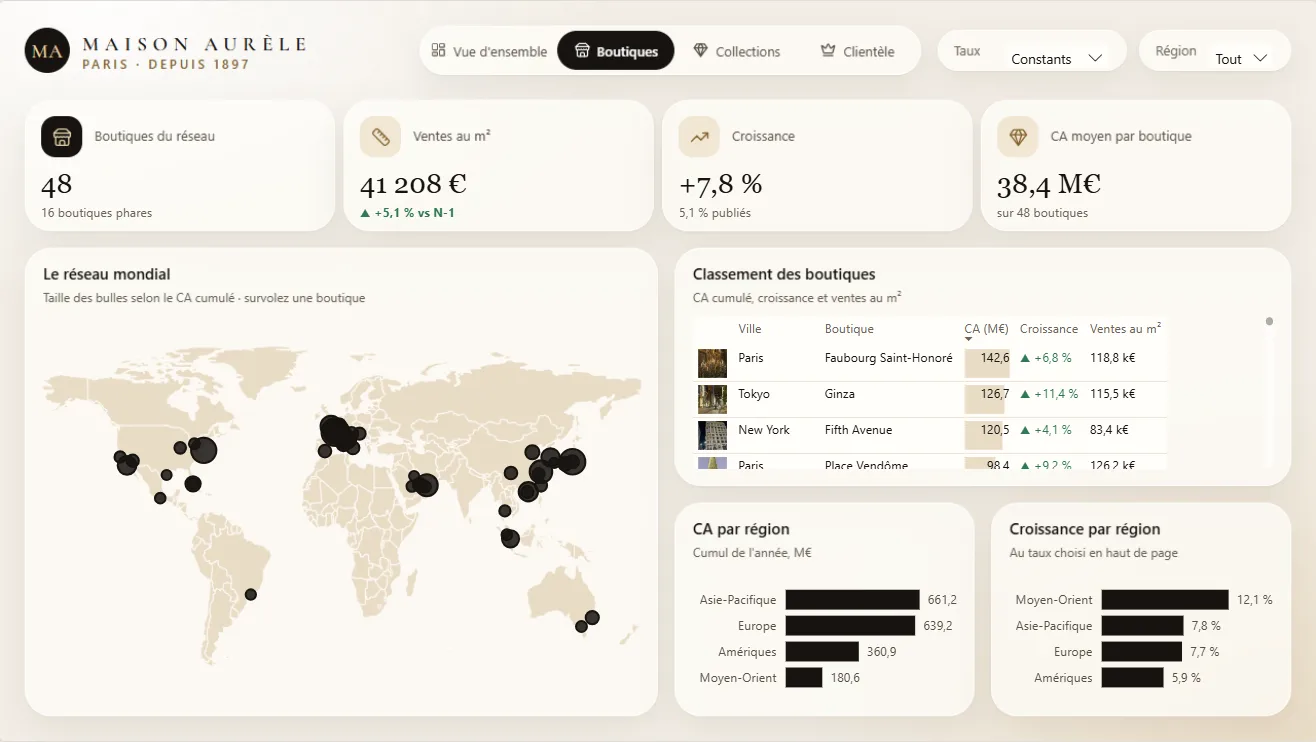Click the 115,5 k€ cell for Ginza
Image resolution: width=1316 pixels, height=742 pixels.
coord(1113,394)
